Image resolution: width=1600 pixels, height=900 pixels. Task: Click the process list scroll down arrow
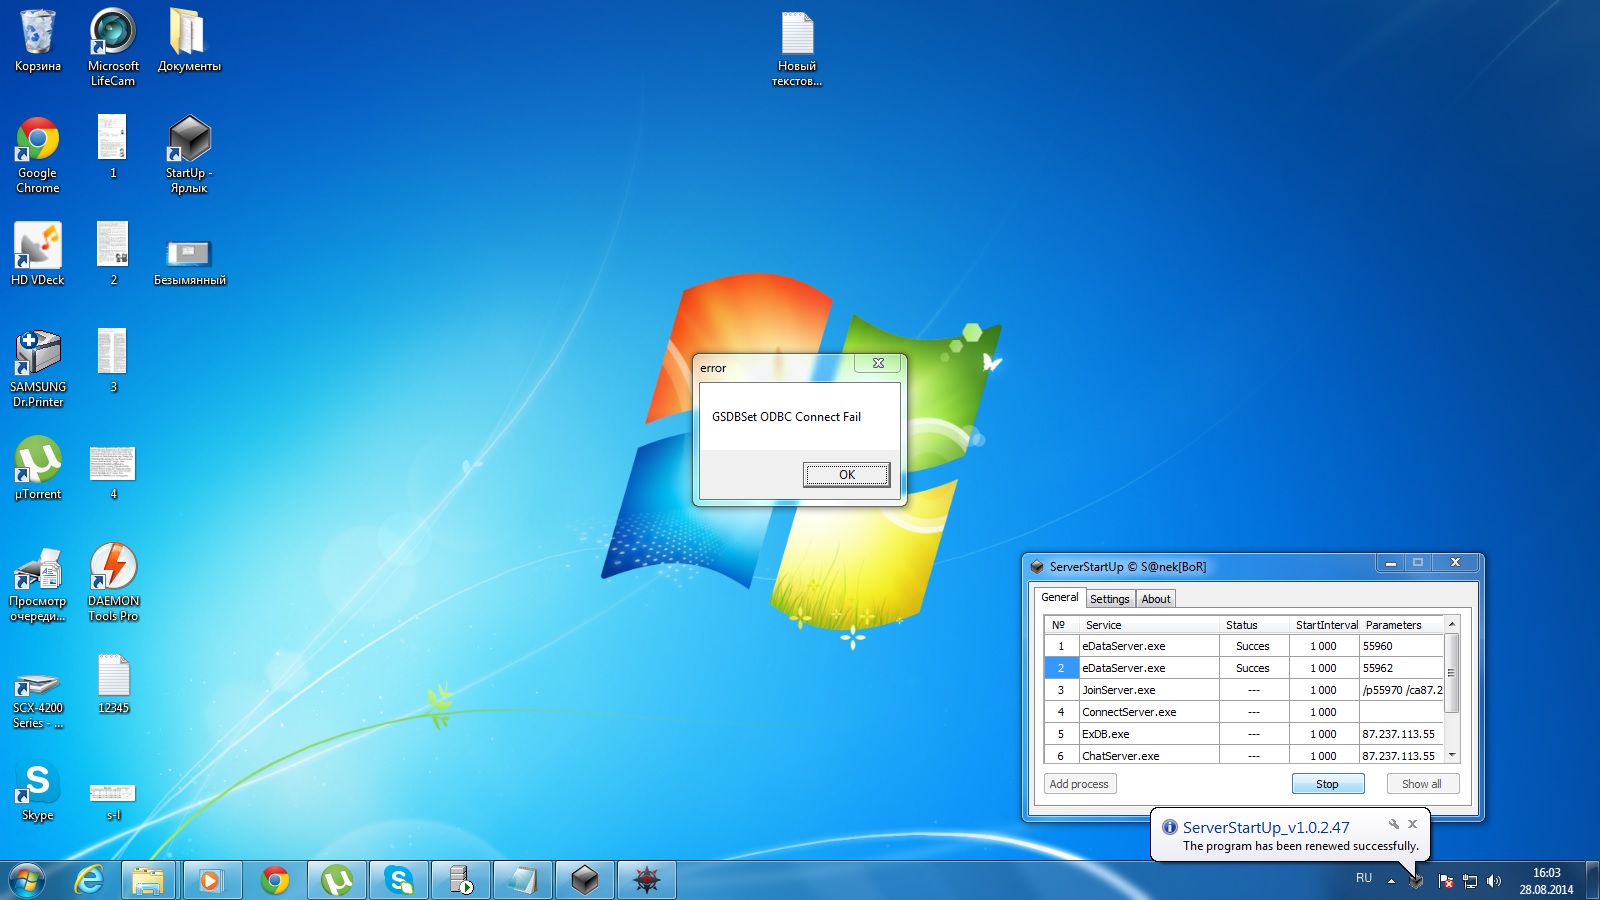coord(1452,756)
